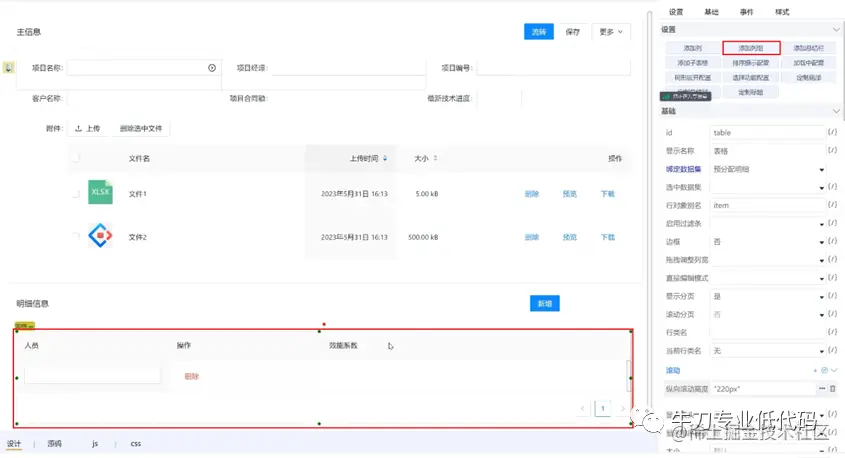The width and height of the screenshot is (845, 458).
Task: Click 预览 link for 文件2
Action: (570, 237)
